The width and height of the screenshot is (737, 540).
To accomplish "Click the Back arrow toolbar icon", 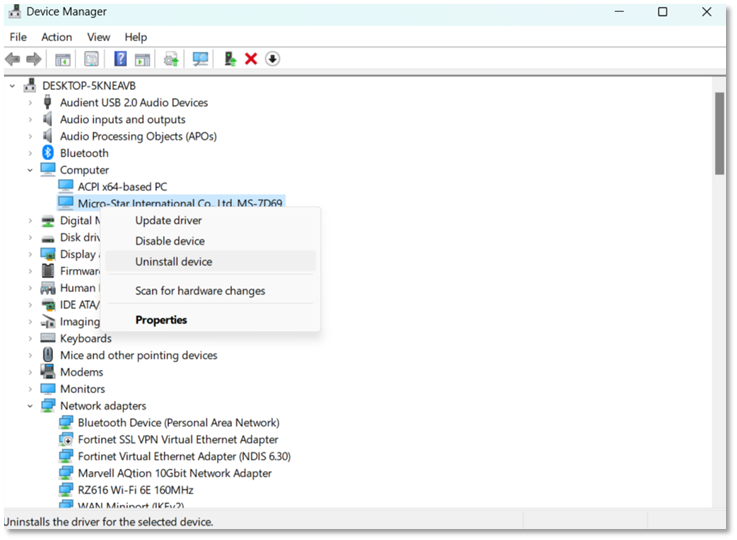I will pyautogui.click(x=13, y=59).
